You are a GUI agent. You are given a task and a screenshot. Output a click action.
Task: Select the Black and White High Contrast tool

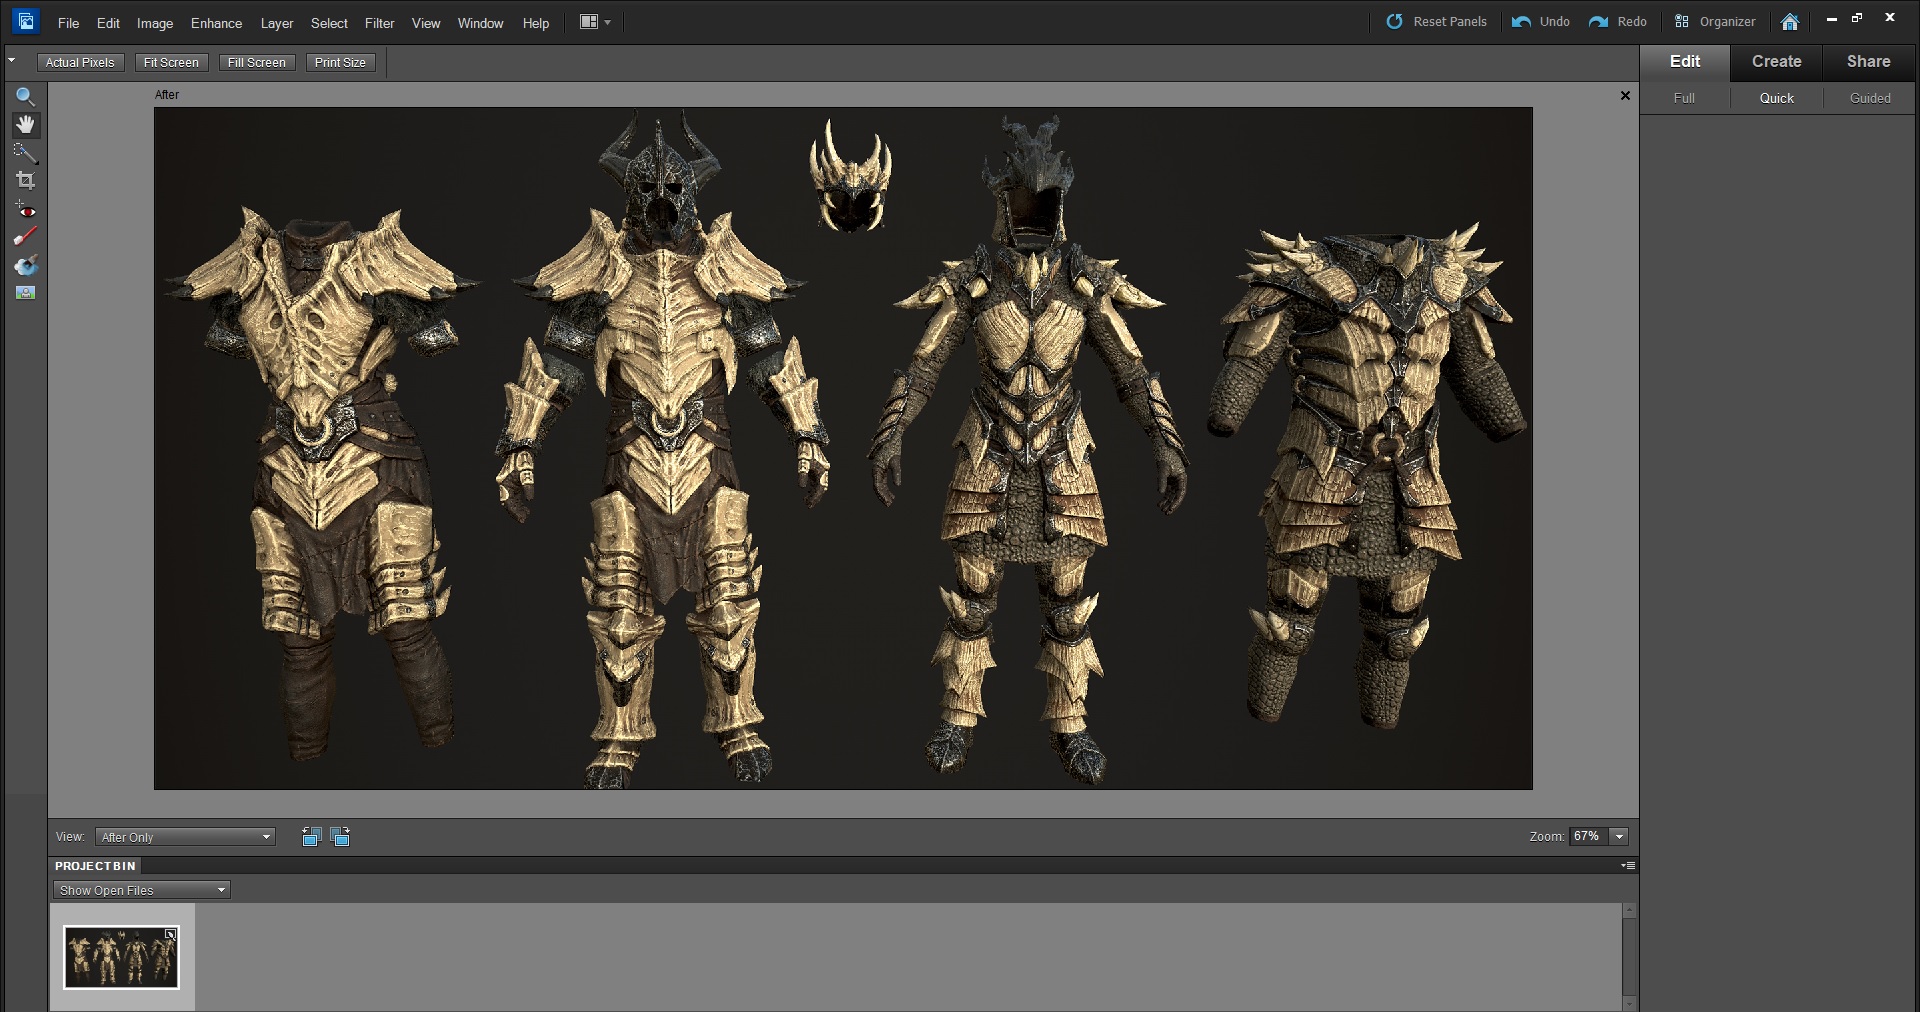(x=25, y=293)
